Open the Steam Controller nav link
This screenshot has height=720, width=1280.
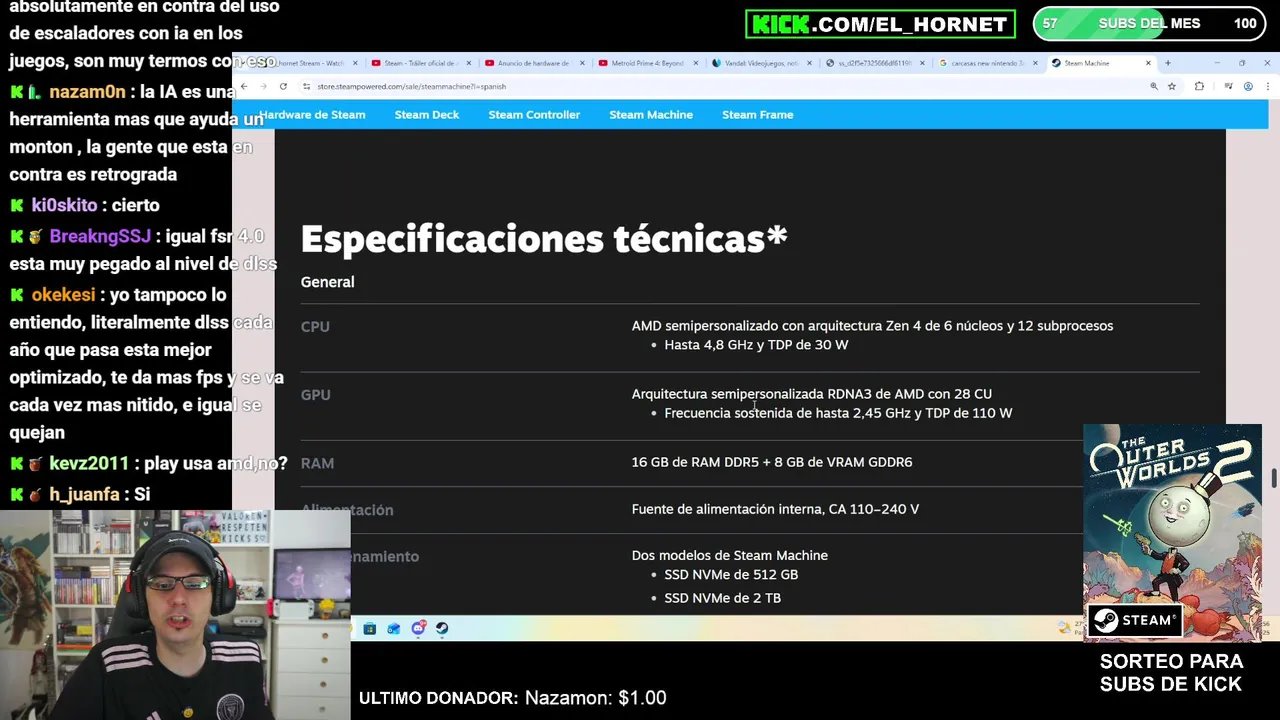tap(534, 115)
